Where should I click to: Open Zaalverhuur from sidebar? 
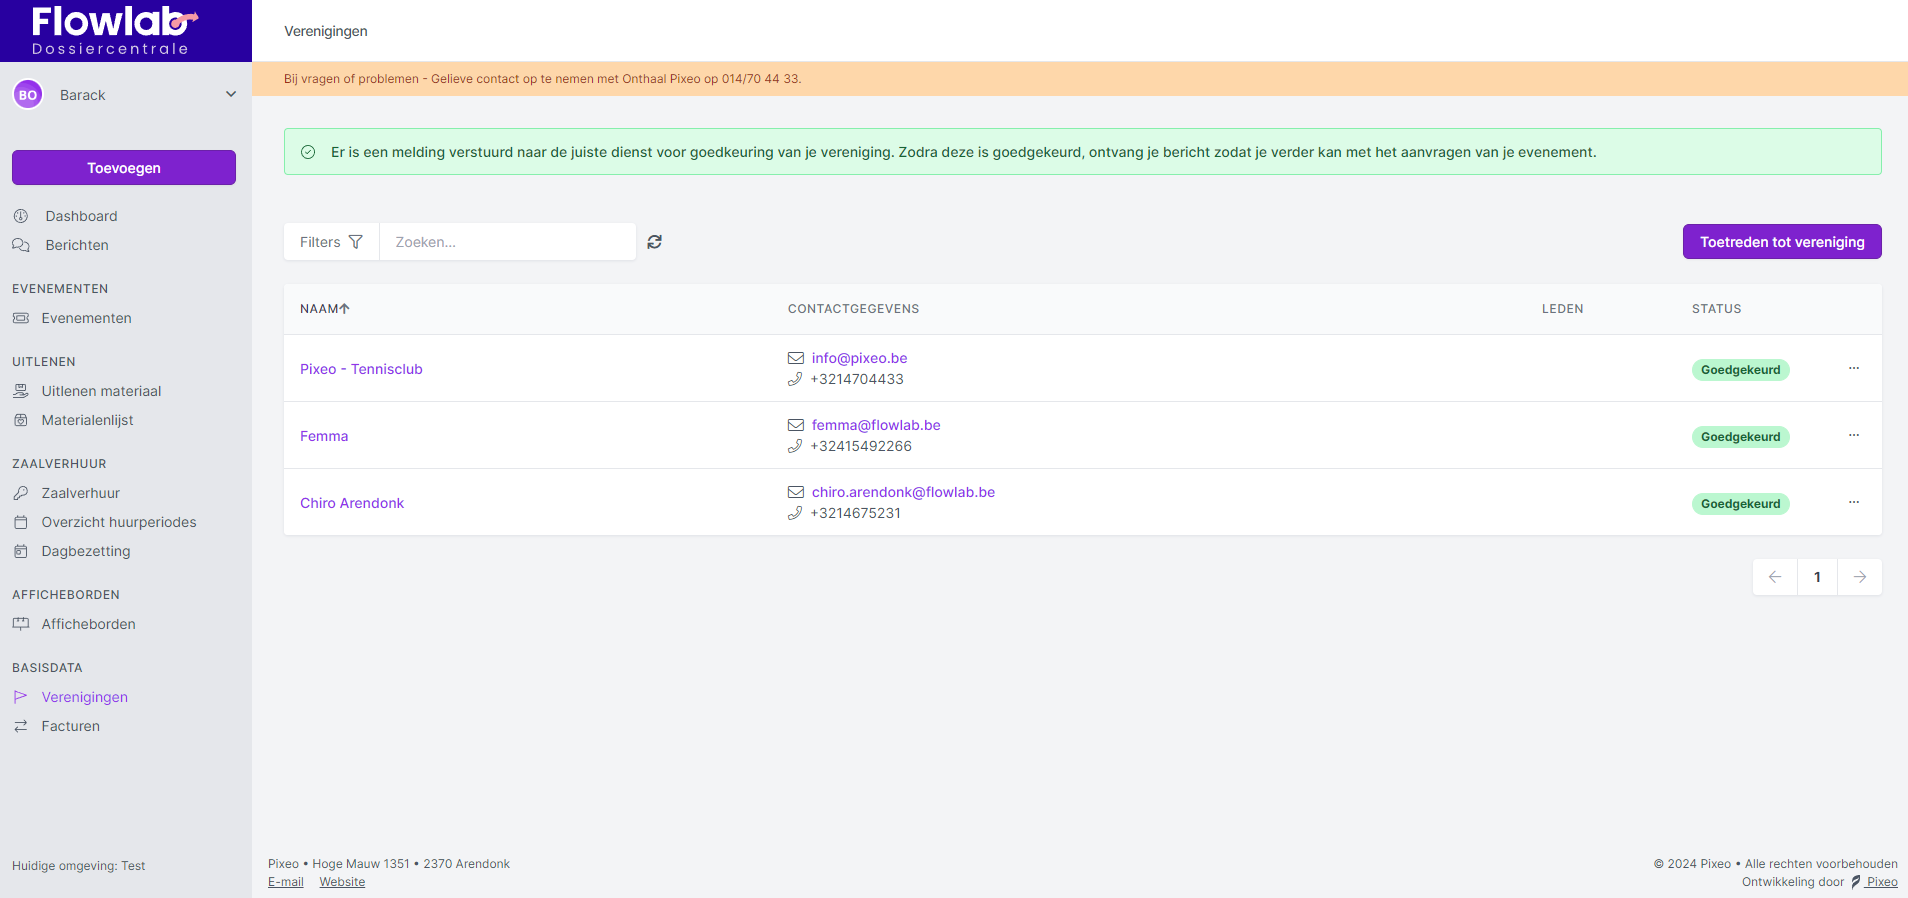click(x=80, y=493)
